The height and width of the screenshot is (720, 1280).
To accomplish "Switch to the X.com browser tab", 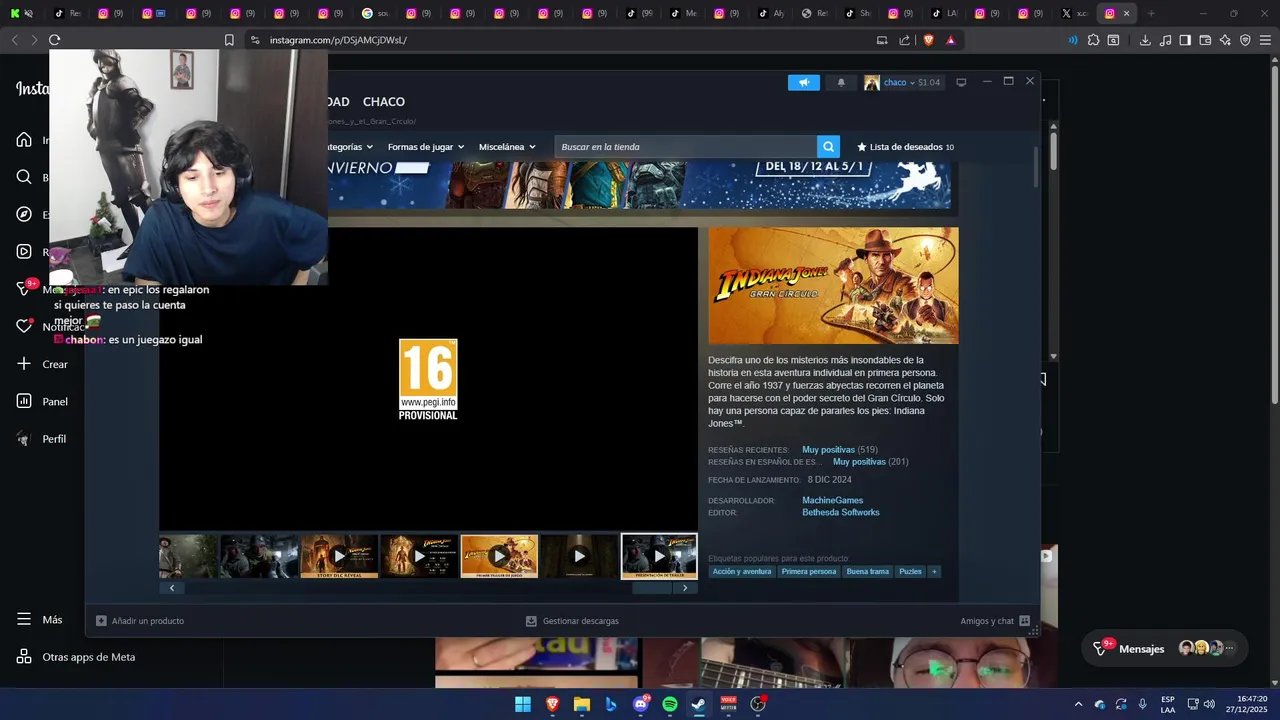I will click(1075, 14).
